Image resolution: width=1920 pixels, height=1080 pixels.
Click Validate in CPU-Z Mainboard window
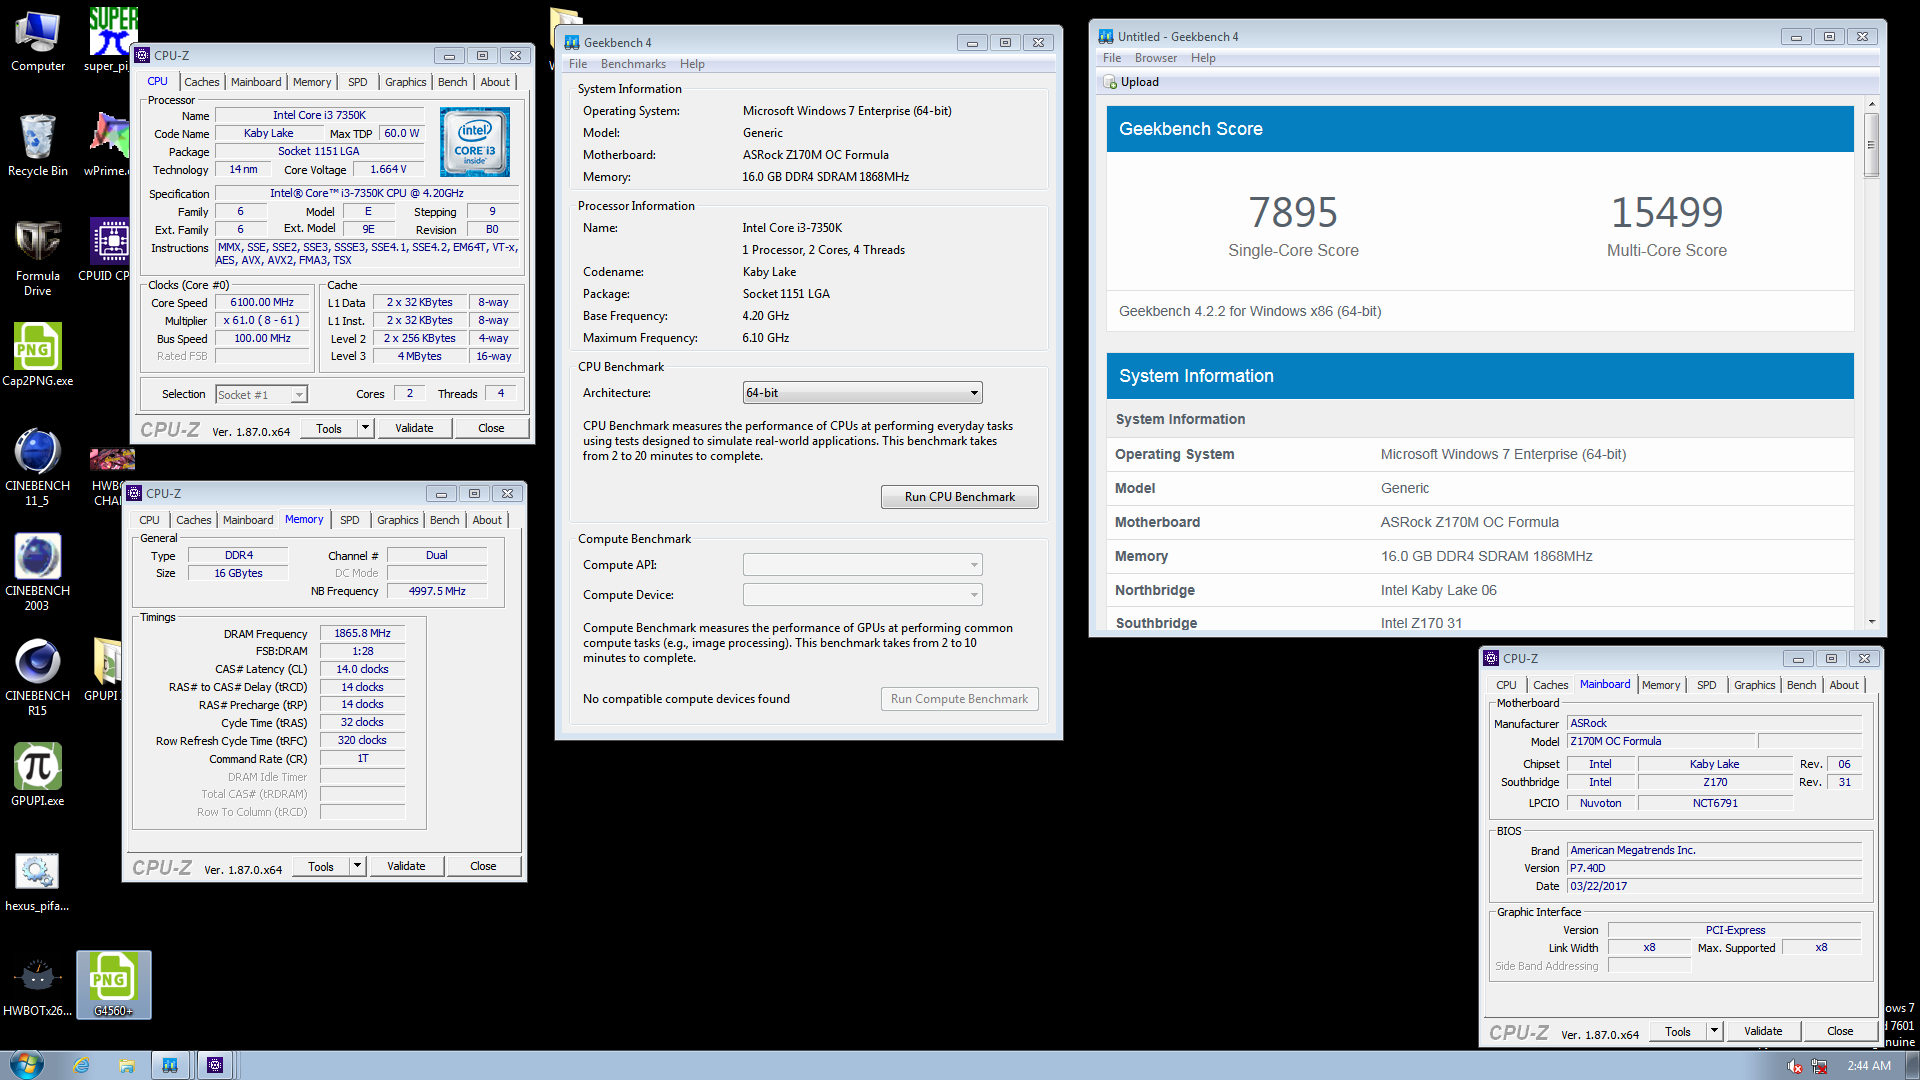coord(1763,1031)
